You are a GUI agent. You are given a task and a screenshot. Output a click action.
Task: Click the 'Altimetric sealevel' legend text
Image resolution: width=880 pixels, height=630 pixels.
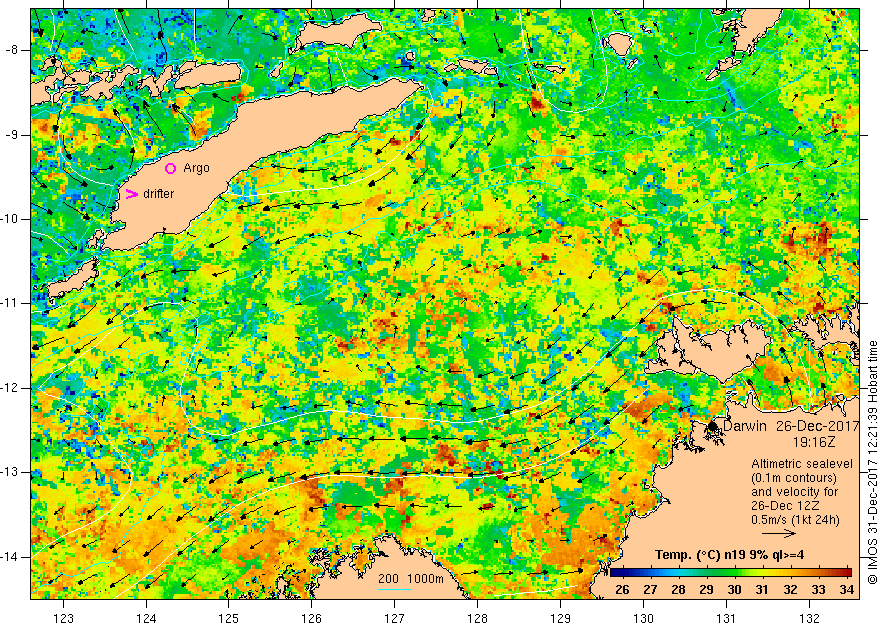point(802,464)
